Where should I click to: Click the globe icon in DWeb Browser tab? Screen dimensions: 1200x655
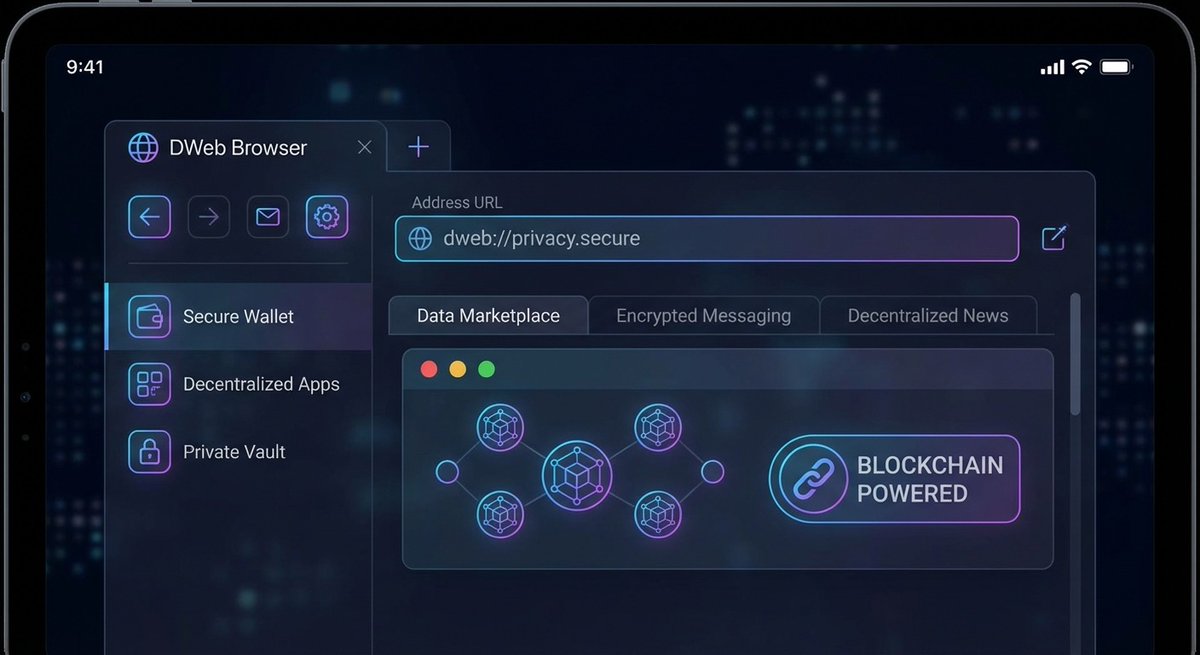pos(144,148)
